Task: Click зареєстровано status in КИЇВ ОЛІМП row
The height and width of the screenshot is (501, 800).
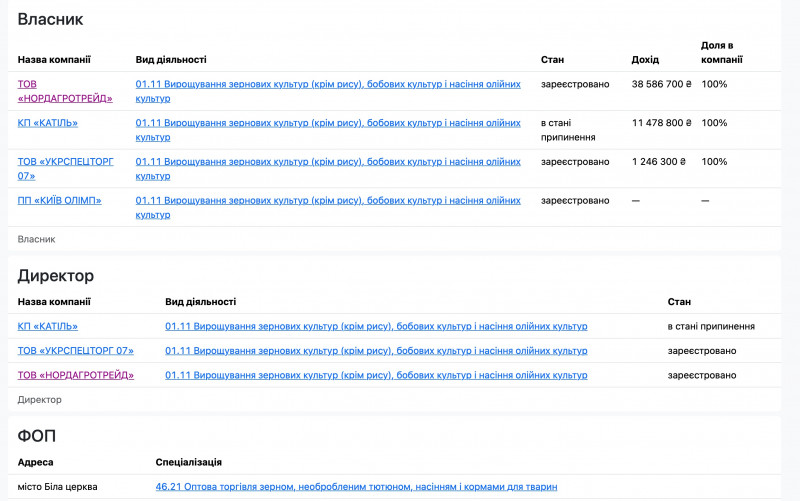Action: (575, 201)
